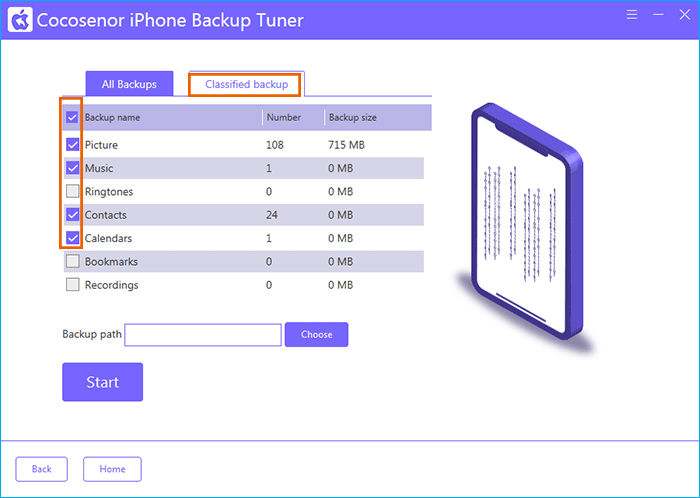The image size is (700, 498).
Task: Select the Contacts row label
Action: pos(106,215)
